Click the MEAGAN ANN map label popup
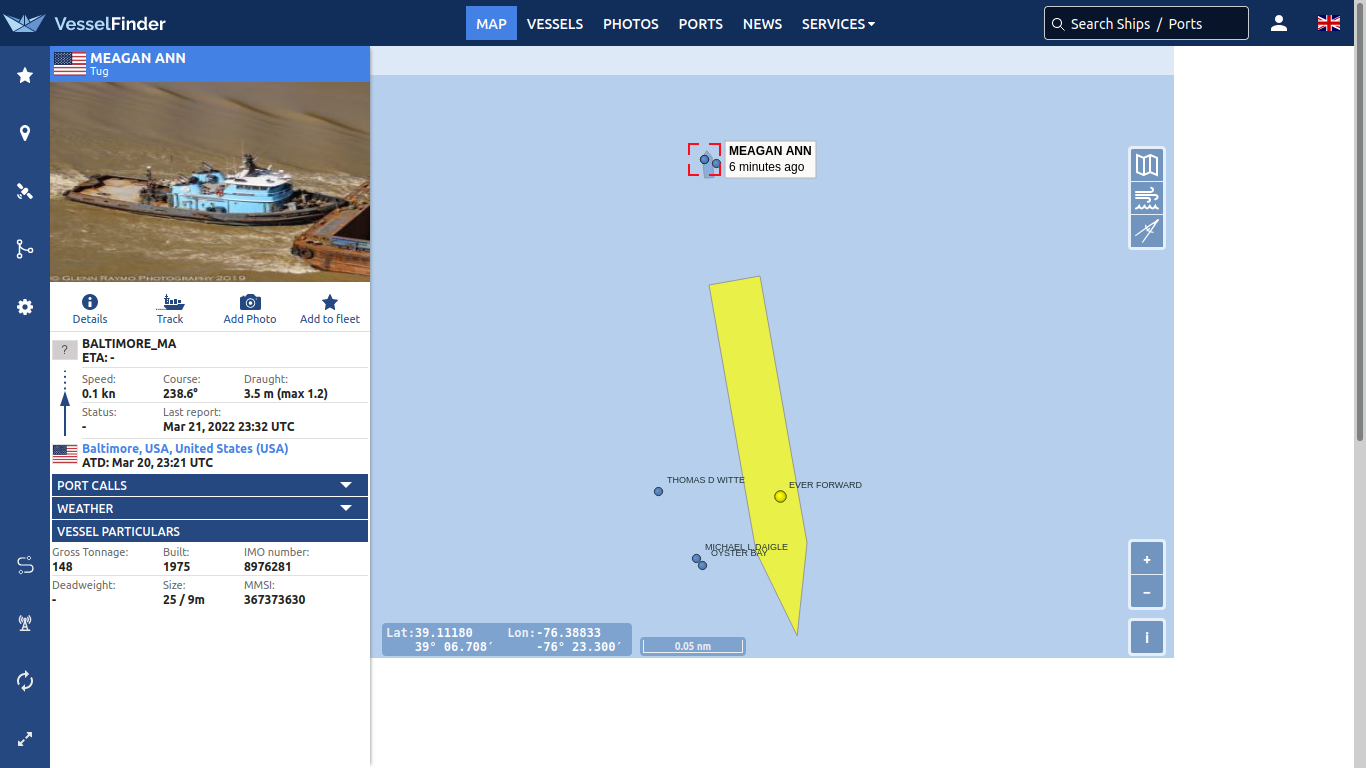Viewport: 1366px width, 768px height. click(770, 159)
